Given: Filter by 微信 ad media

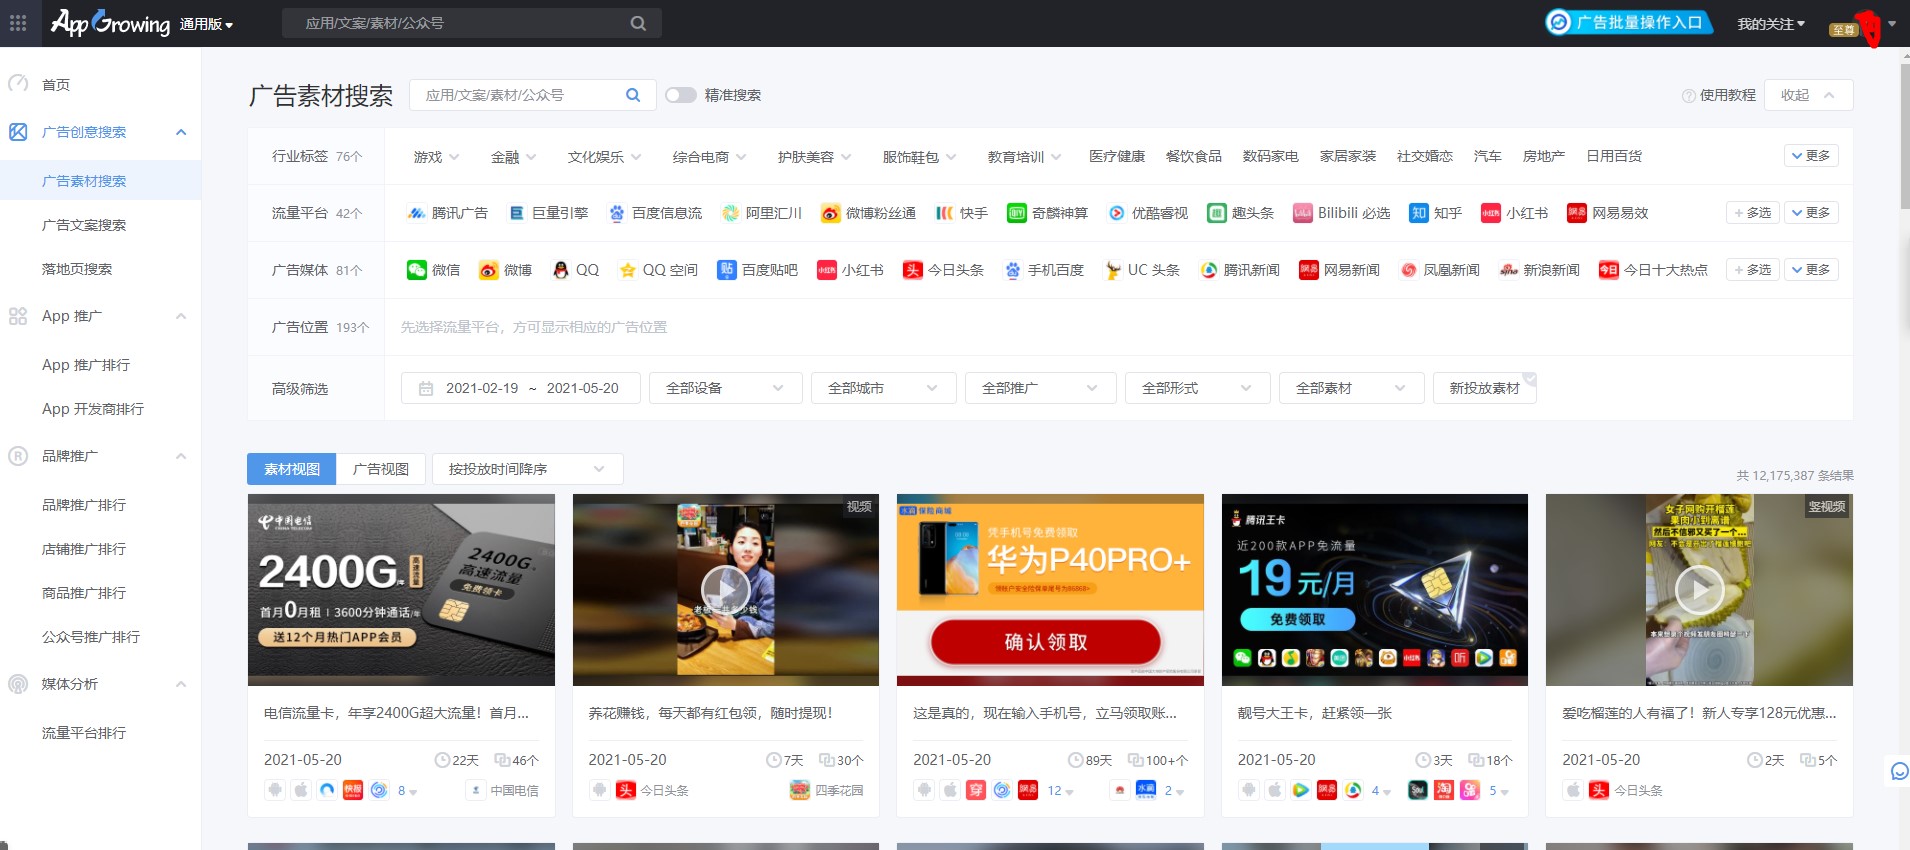Looking at the screenshot, I should pyautogui.click(x=434, y=270).
